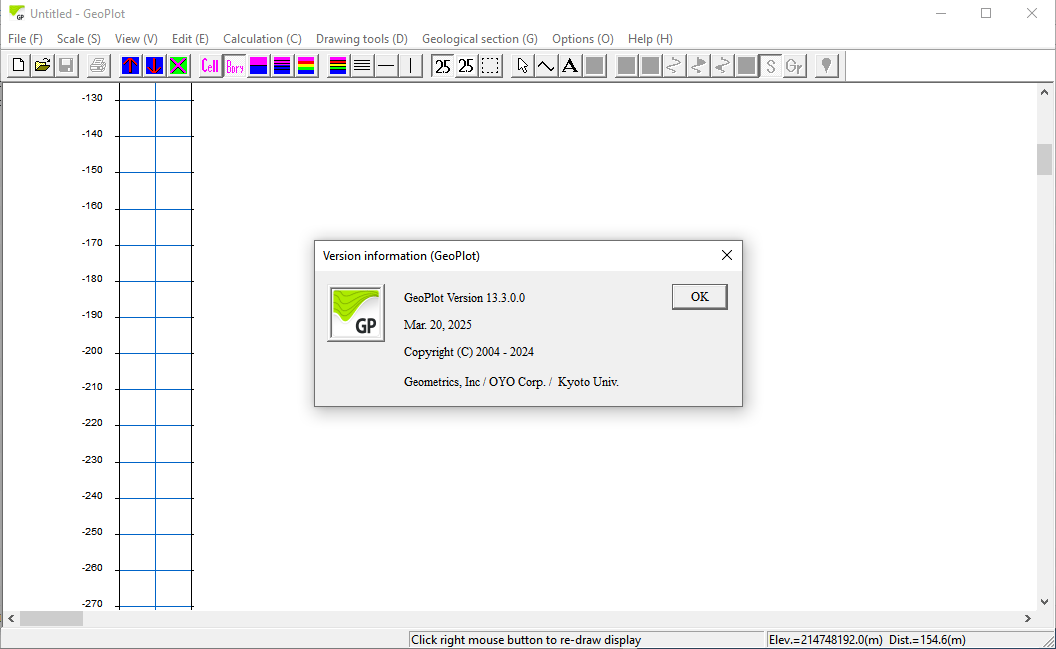Screen dimensions: 1056x649
Task: Open a file with the folder icon
Action: (x=42, y=66)
